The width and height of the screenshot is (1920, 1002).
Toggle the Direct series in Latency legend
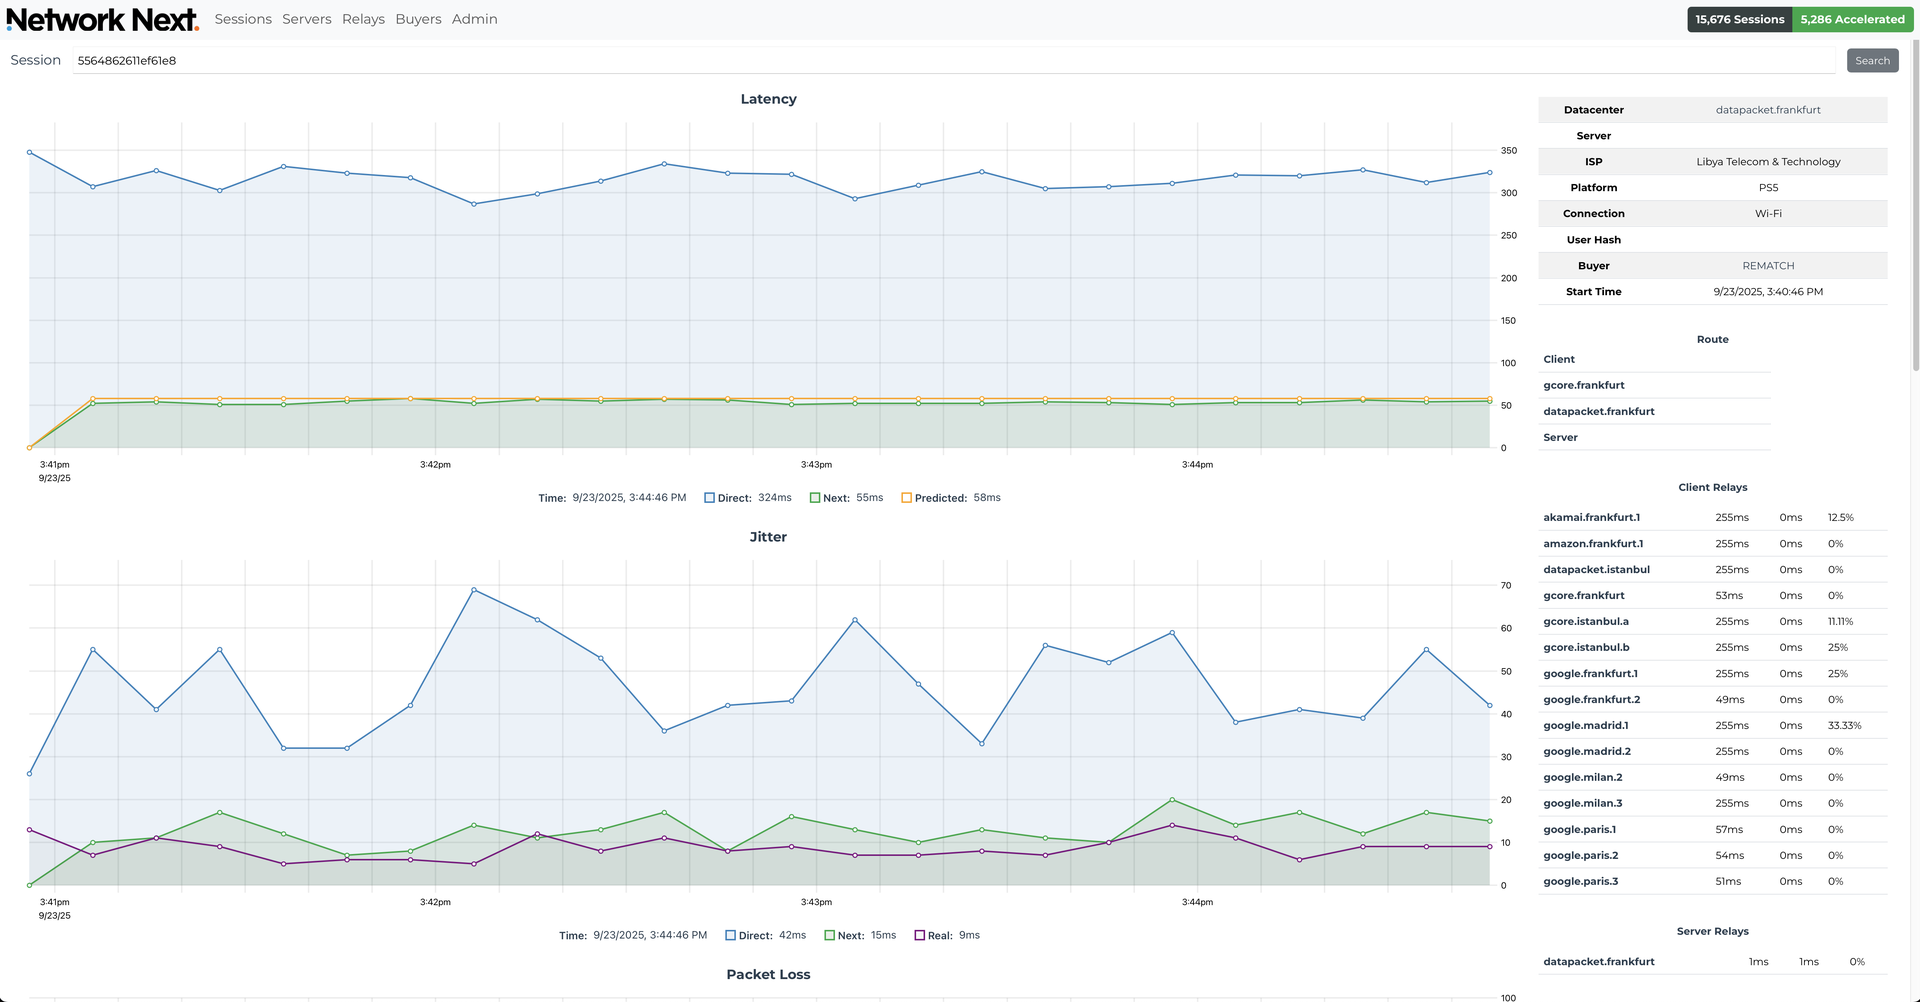point(709,498)
